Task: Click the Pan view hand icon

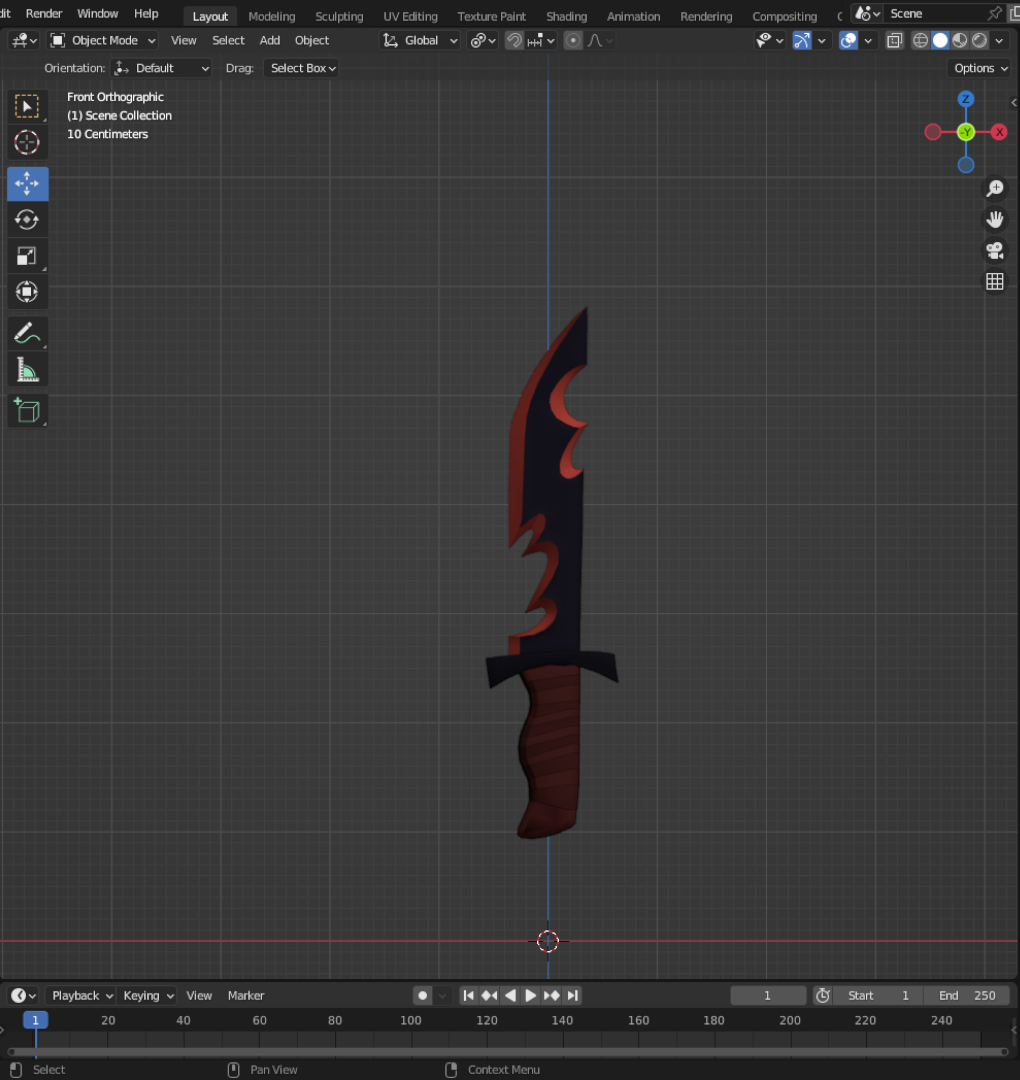Action: tap(995, 219)
